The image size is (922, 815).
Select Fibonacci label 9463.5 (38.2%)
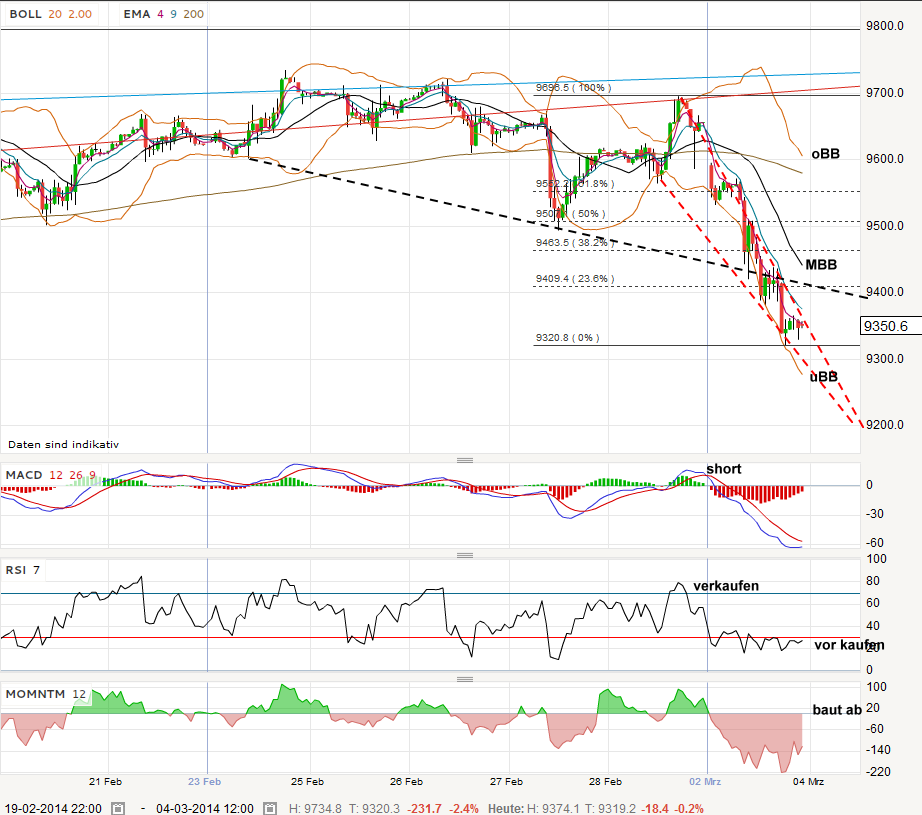pyautogui.click(x=574, y=243)
